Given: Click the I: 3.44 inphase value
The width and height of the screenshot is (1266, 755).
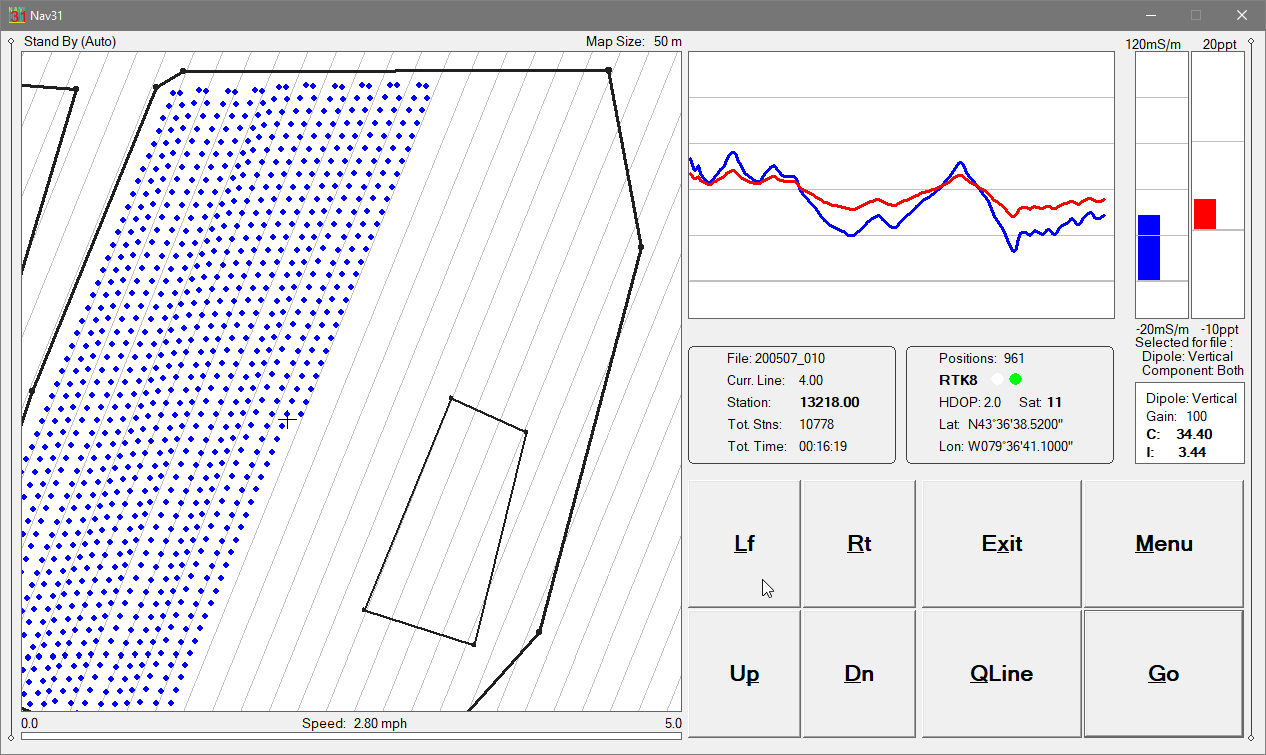Looking at the screenshot, I should [1177, 452].
